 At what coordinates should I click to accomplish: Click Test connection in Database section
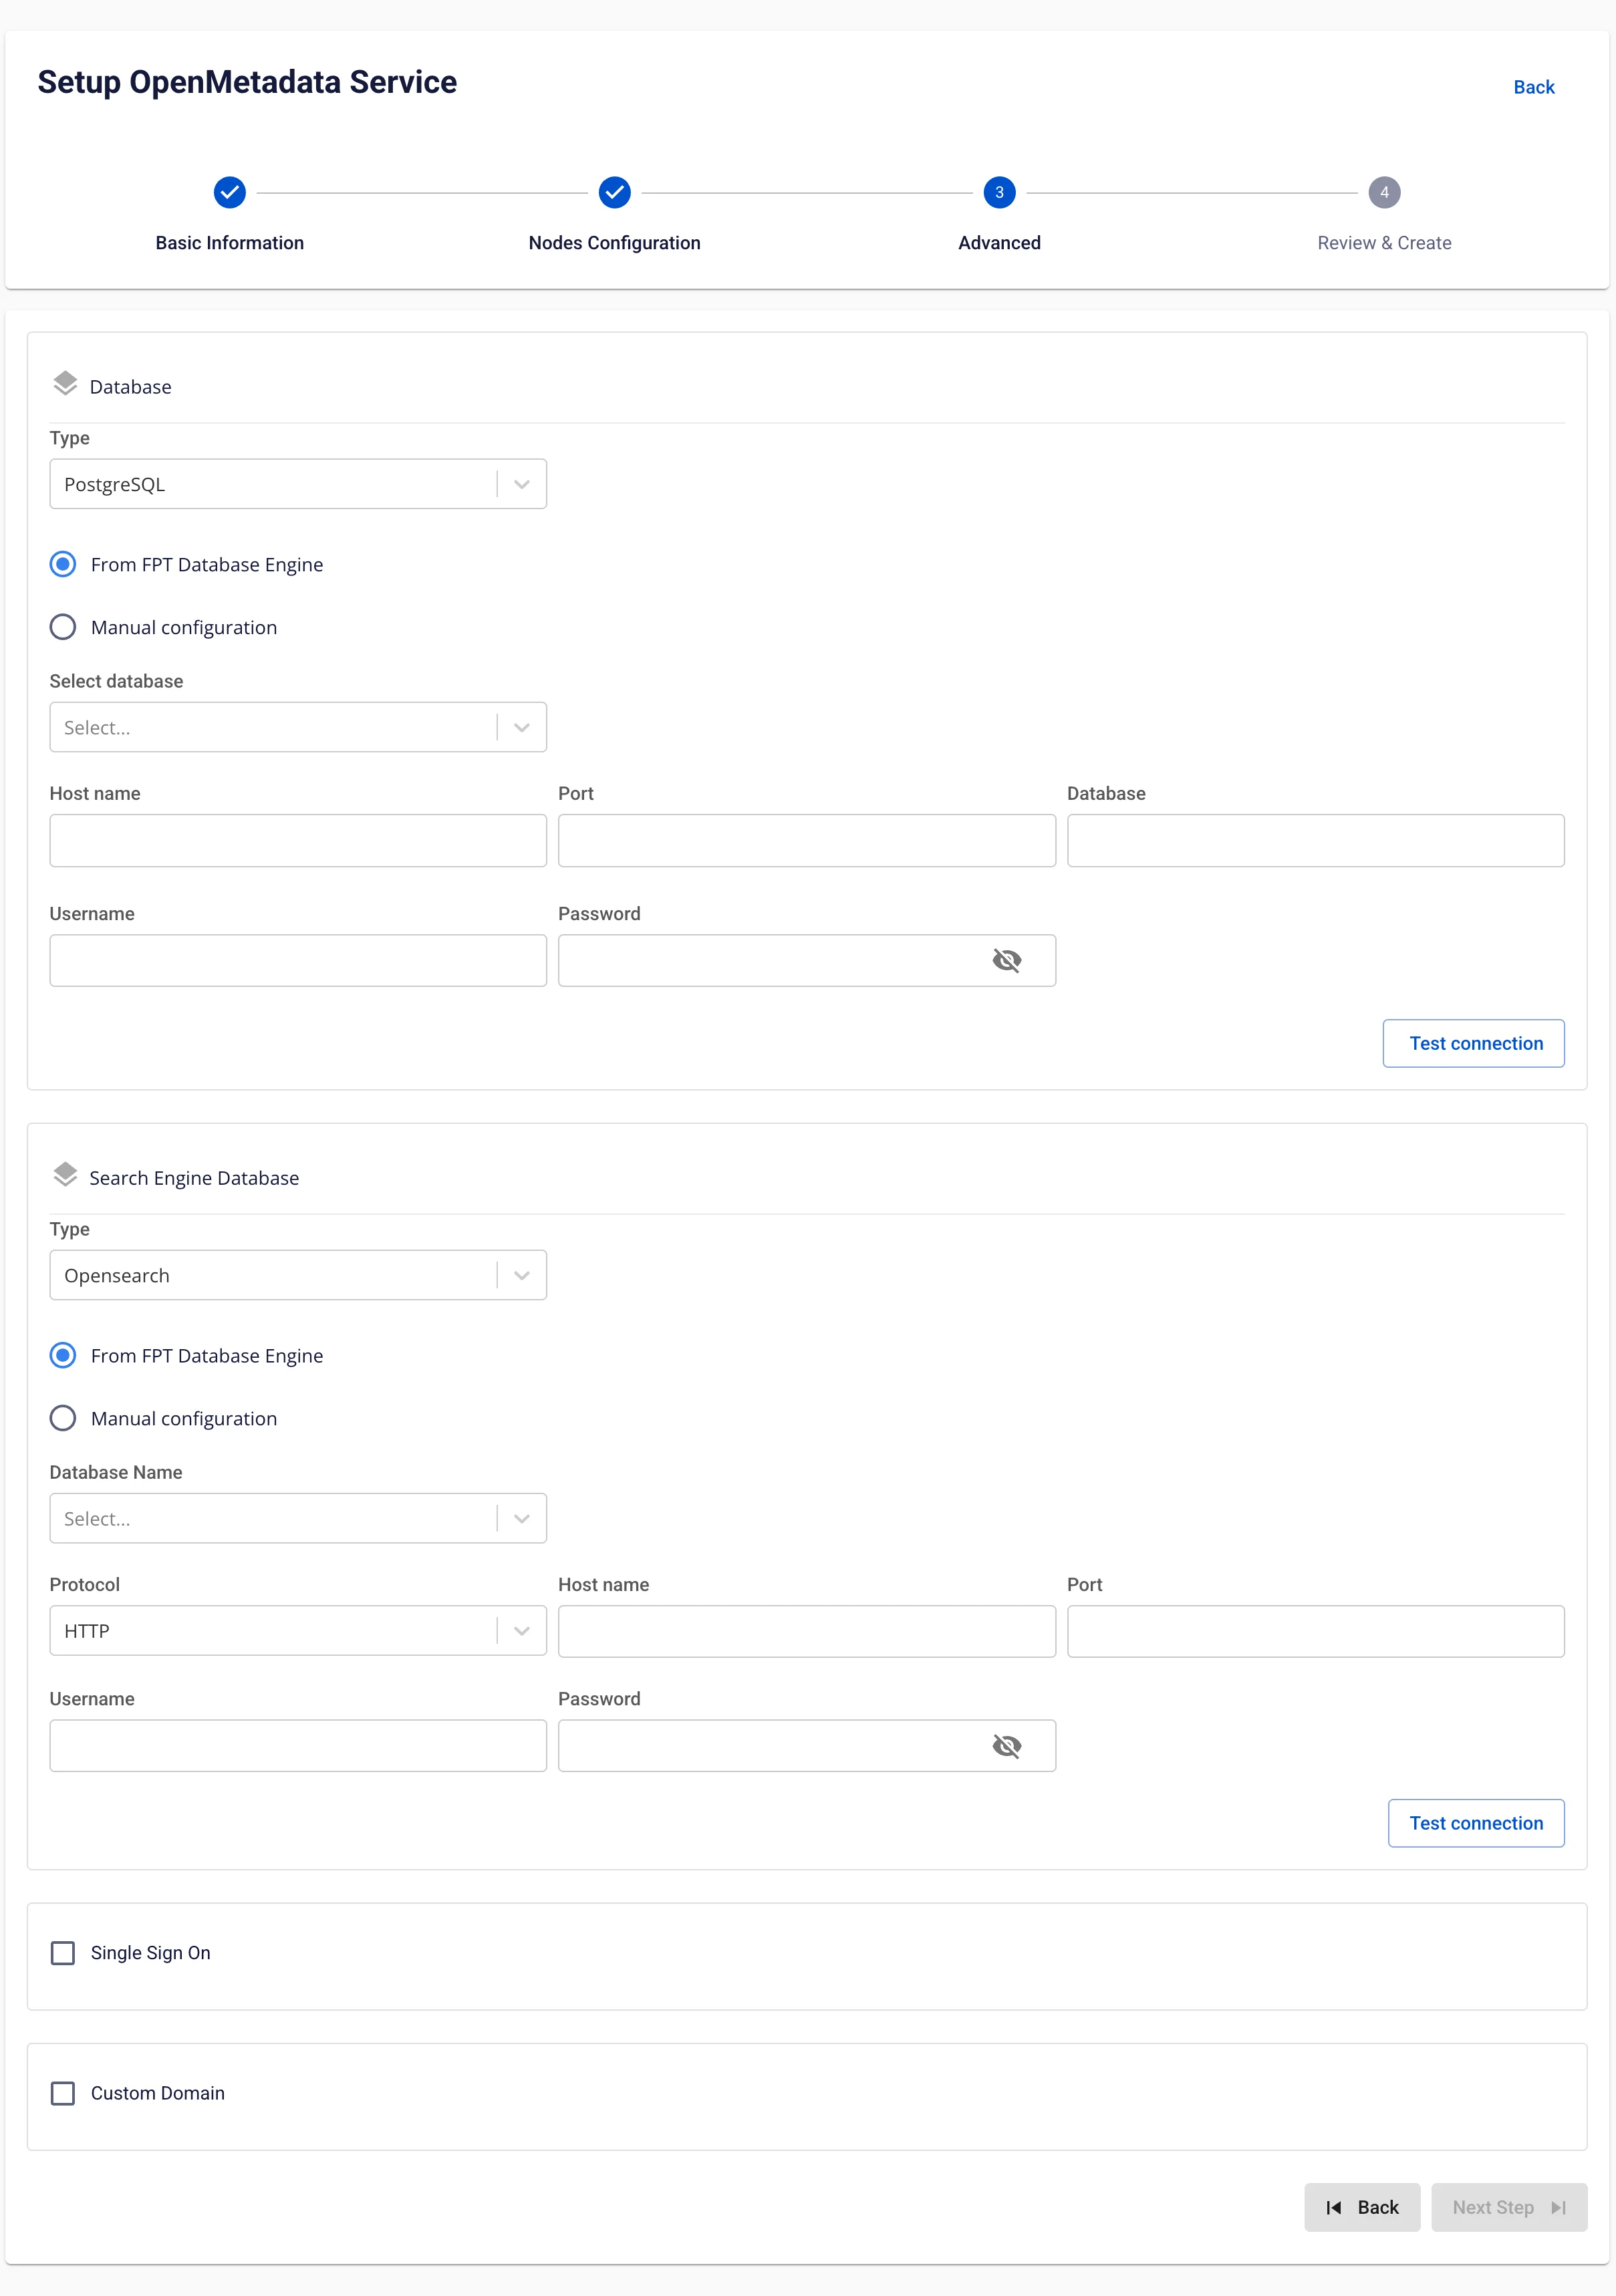[x=1474, y=1043]
